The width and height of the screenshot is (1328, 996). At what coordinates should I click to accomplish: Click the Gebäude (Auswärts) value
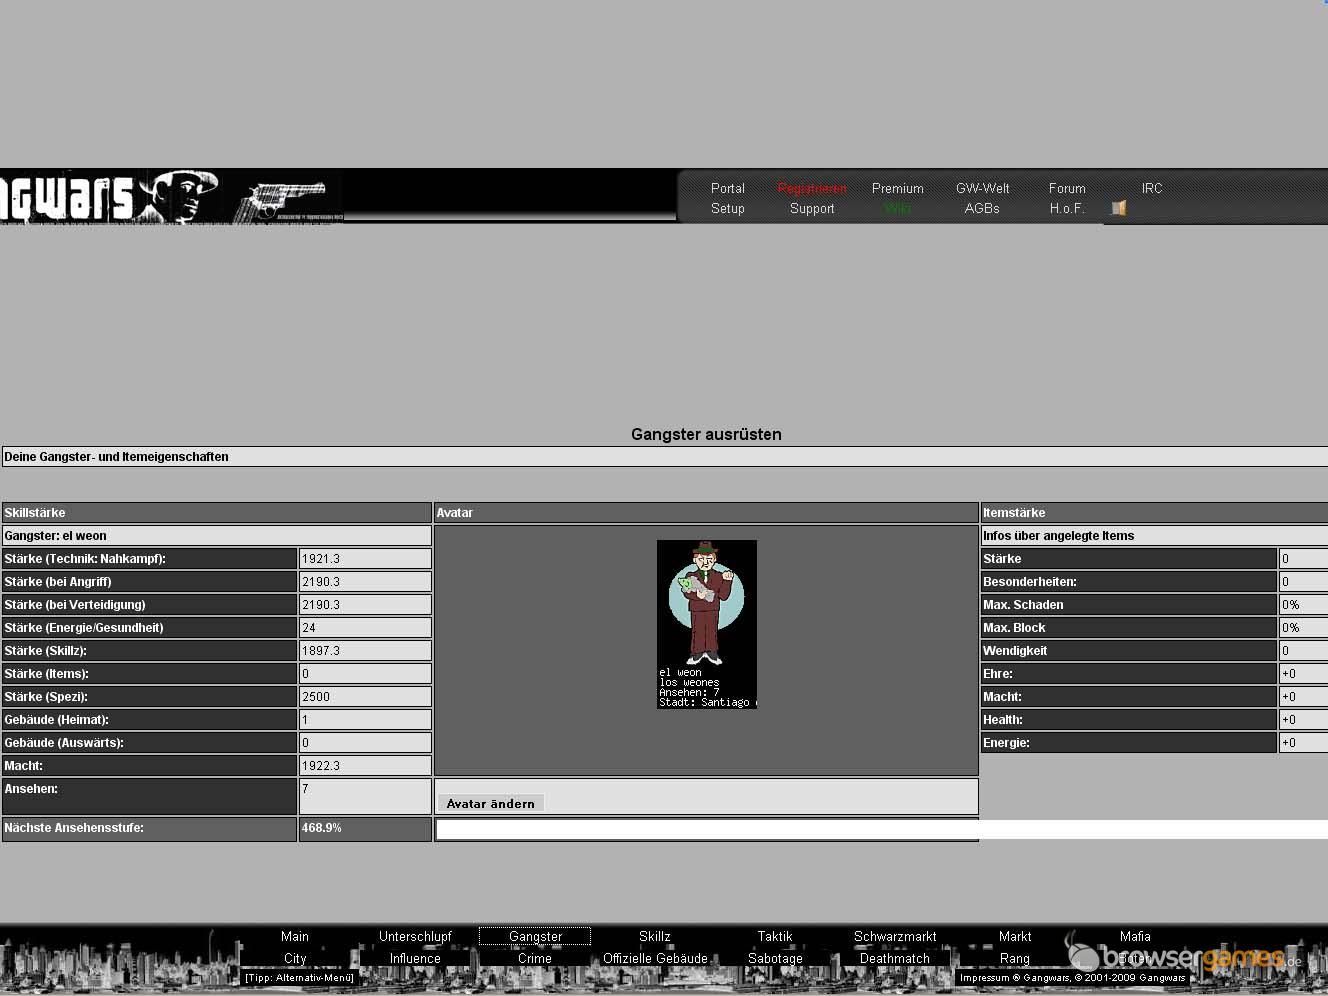(365, 742)
